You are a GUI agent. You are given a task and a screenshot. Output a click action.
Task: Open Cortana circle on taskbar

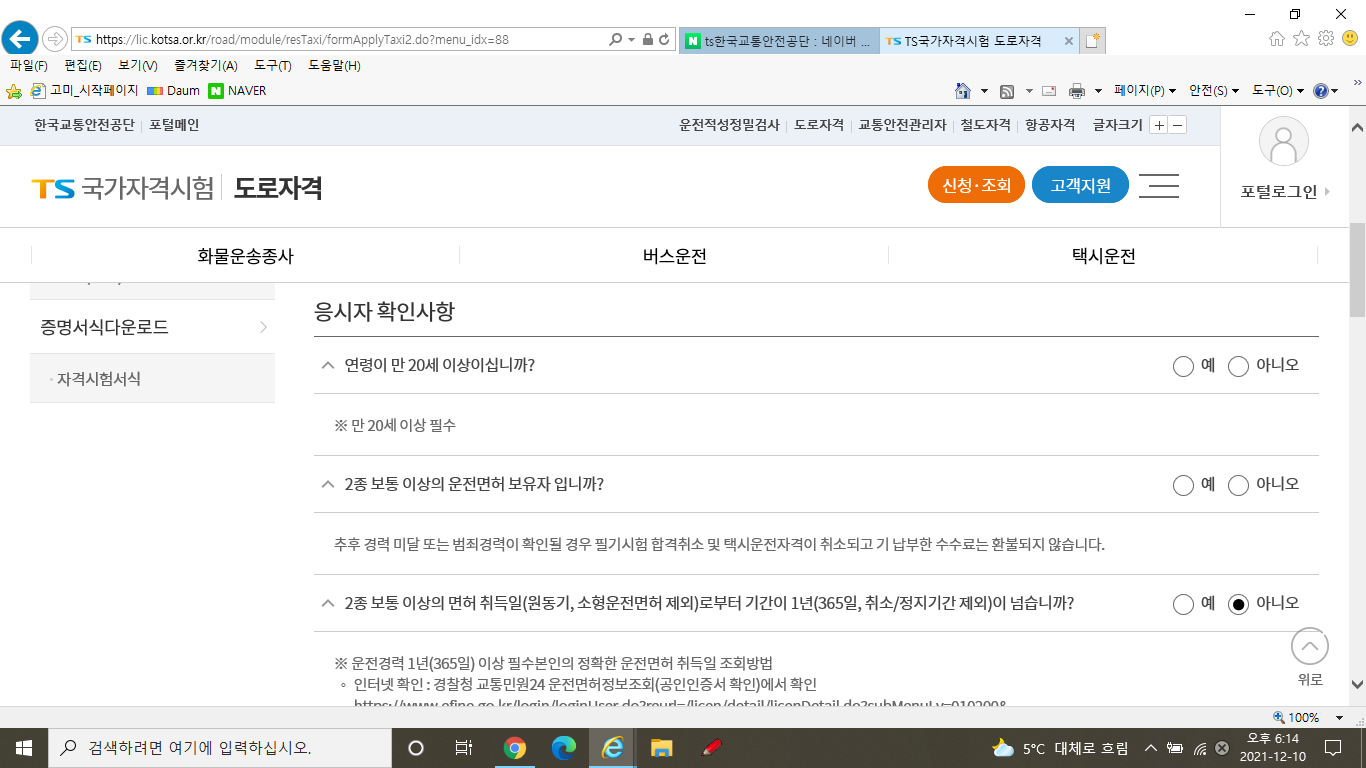tap(416, 747)
